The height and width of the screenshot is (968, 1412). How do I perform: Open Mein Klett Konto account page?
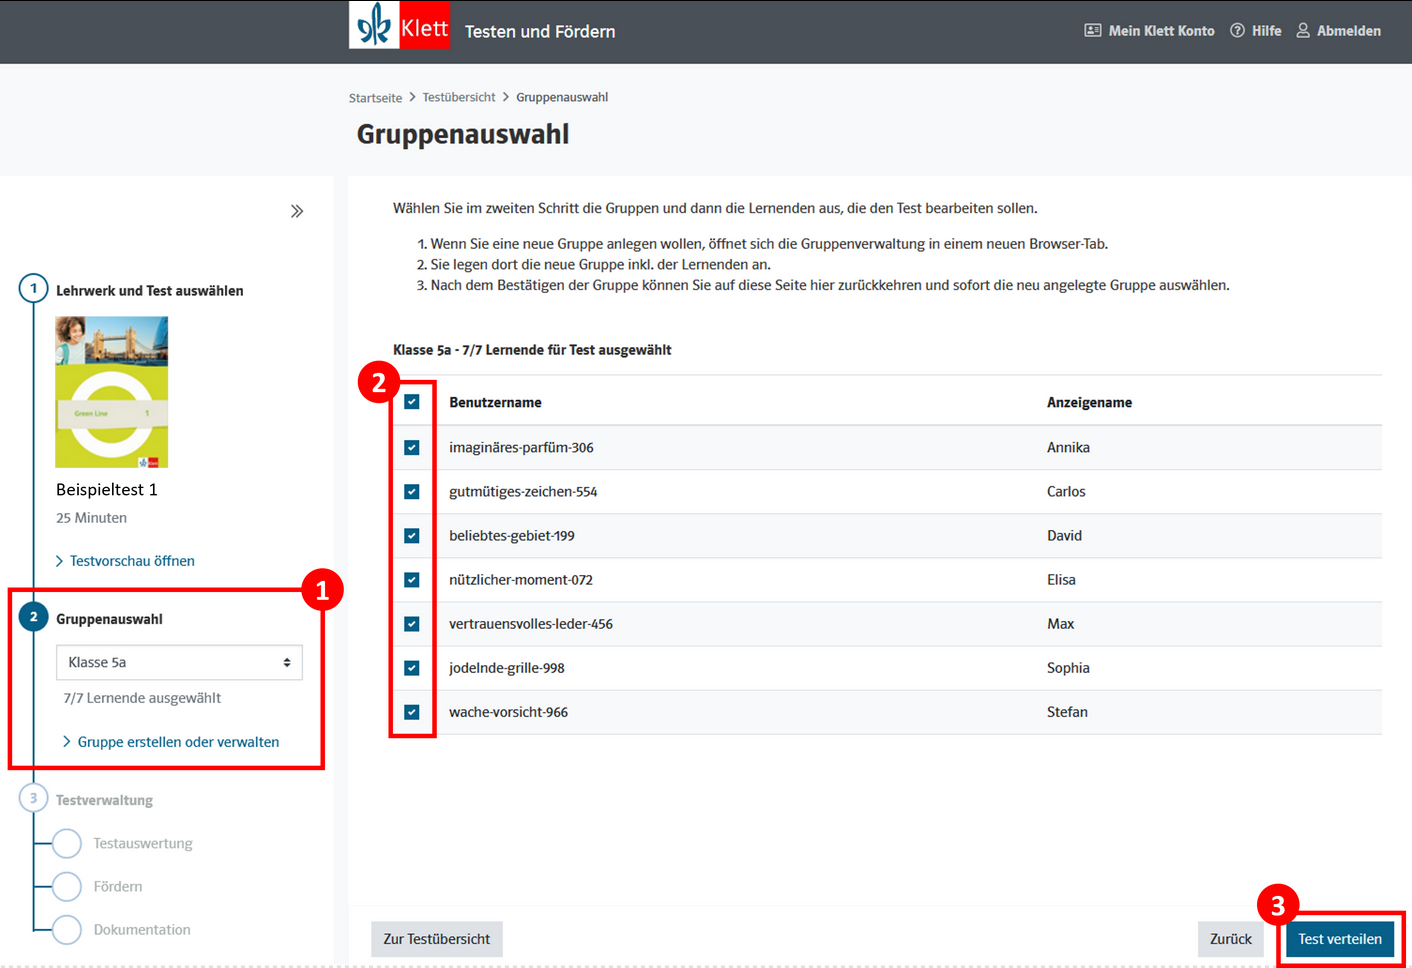pyautogui.click(x=1161, y=31)
